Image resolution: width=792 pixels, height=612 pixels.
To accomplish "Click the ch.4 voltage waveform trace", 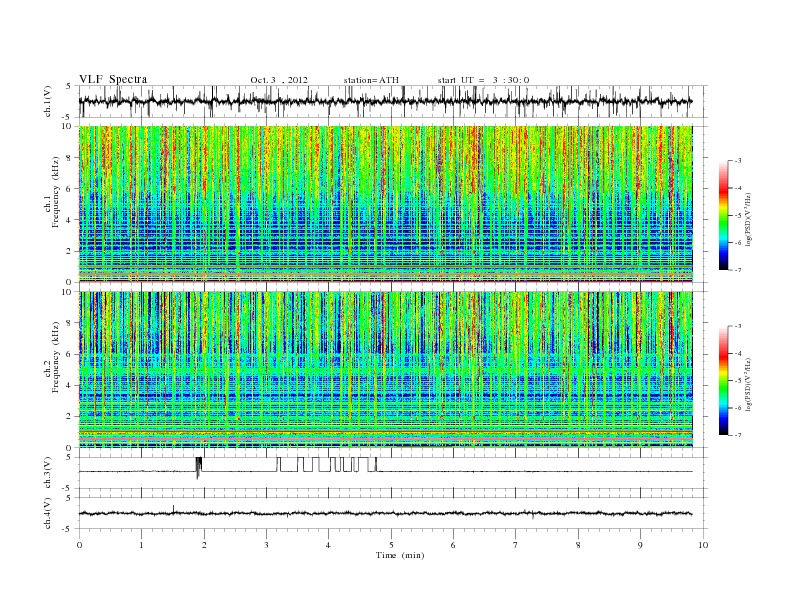I will (x=385, y=514).
